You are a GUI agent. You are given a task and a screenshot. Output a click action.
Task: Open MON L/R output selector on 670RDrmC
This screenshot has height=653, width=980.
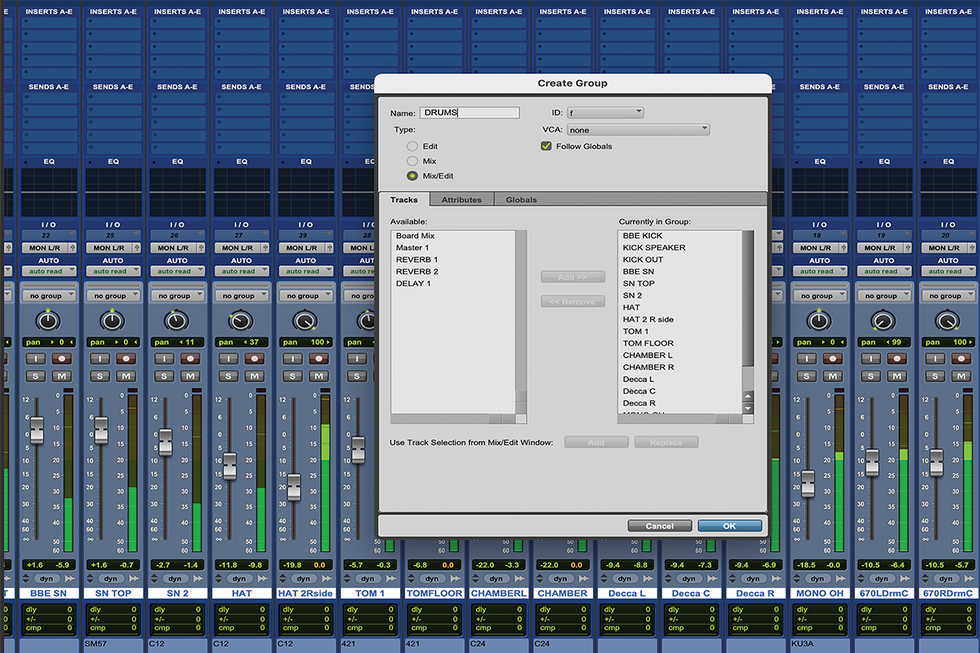coord(944,248)
